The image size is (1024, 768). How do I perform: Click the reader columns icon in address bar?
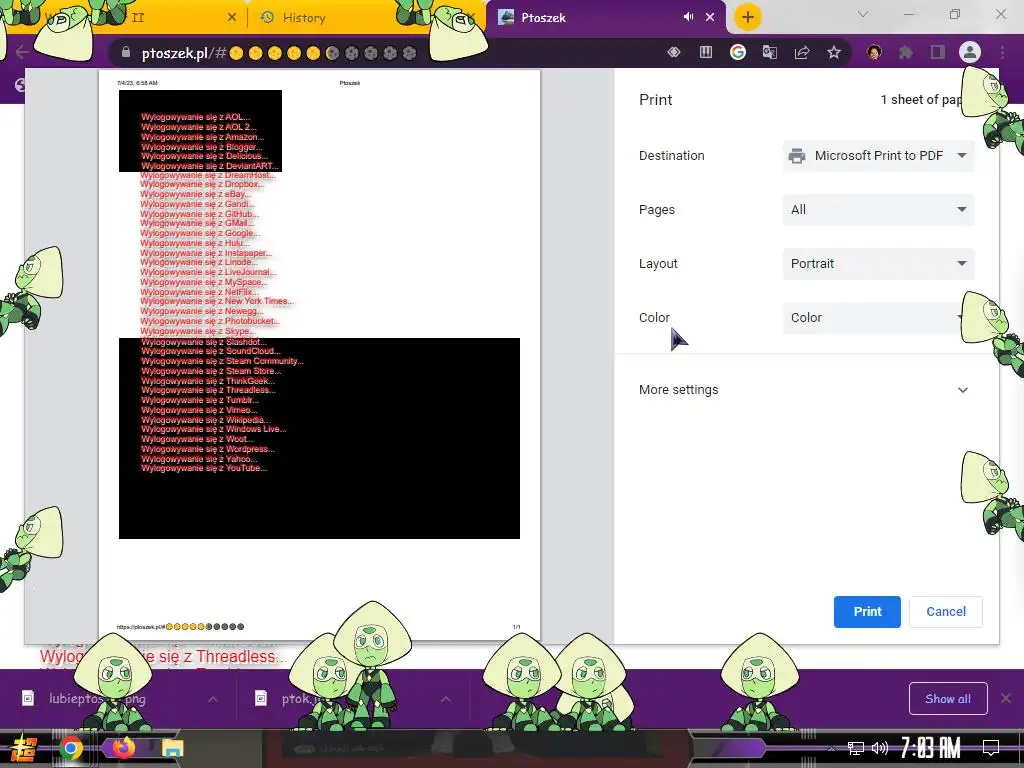[x=706, y=52]
